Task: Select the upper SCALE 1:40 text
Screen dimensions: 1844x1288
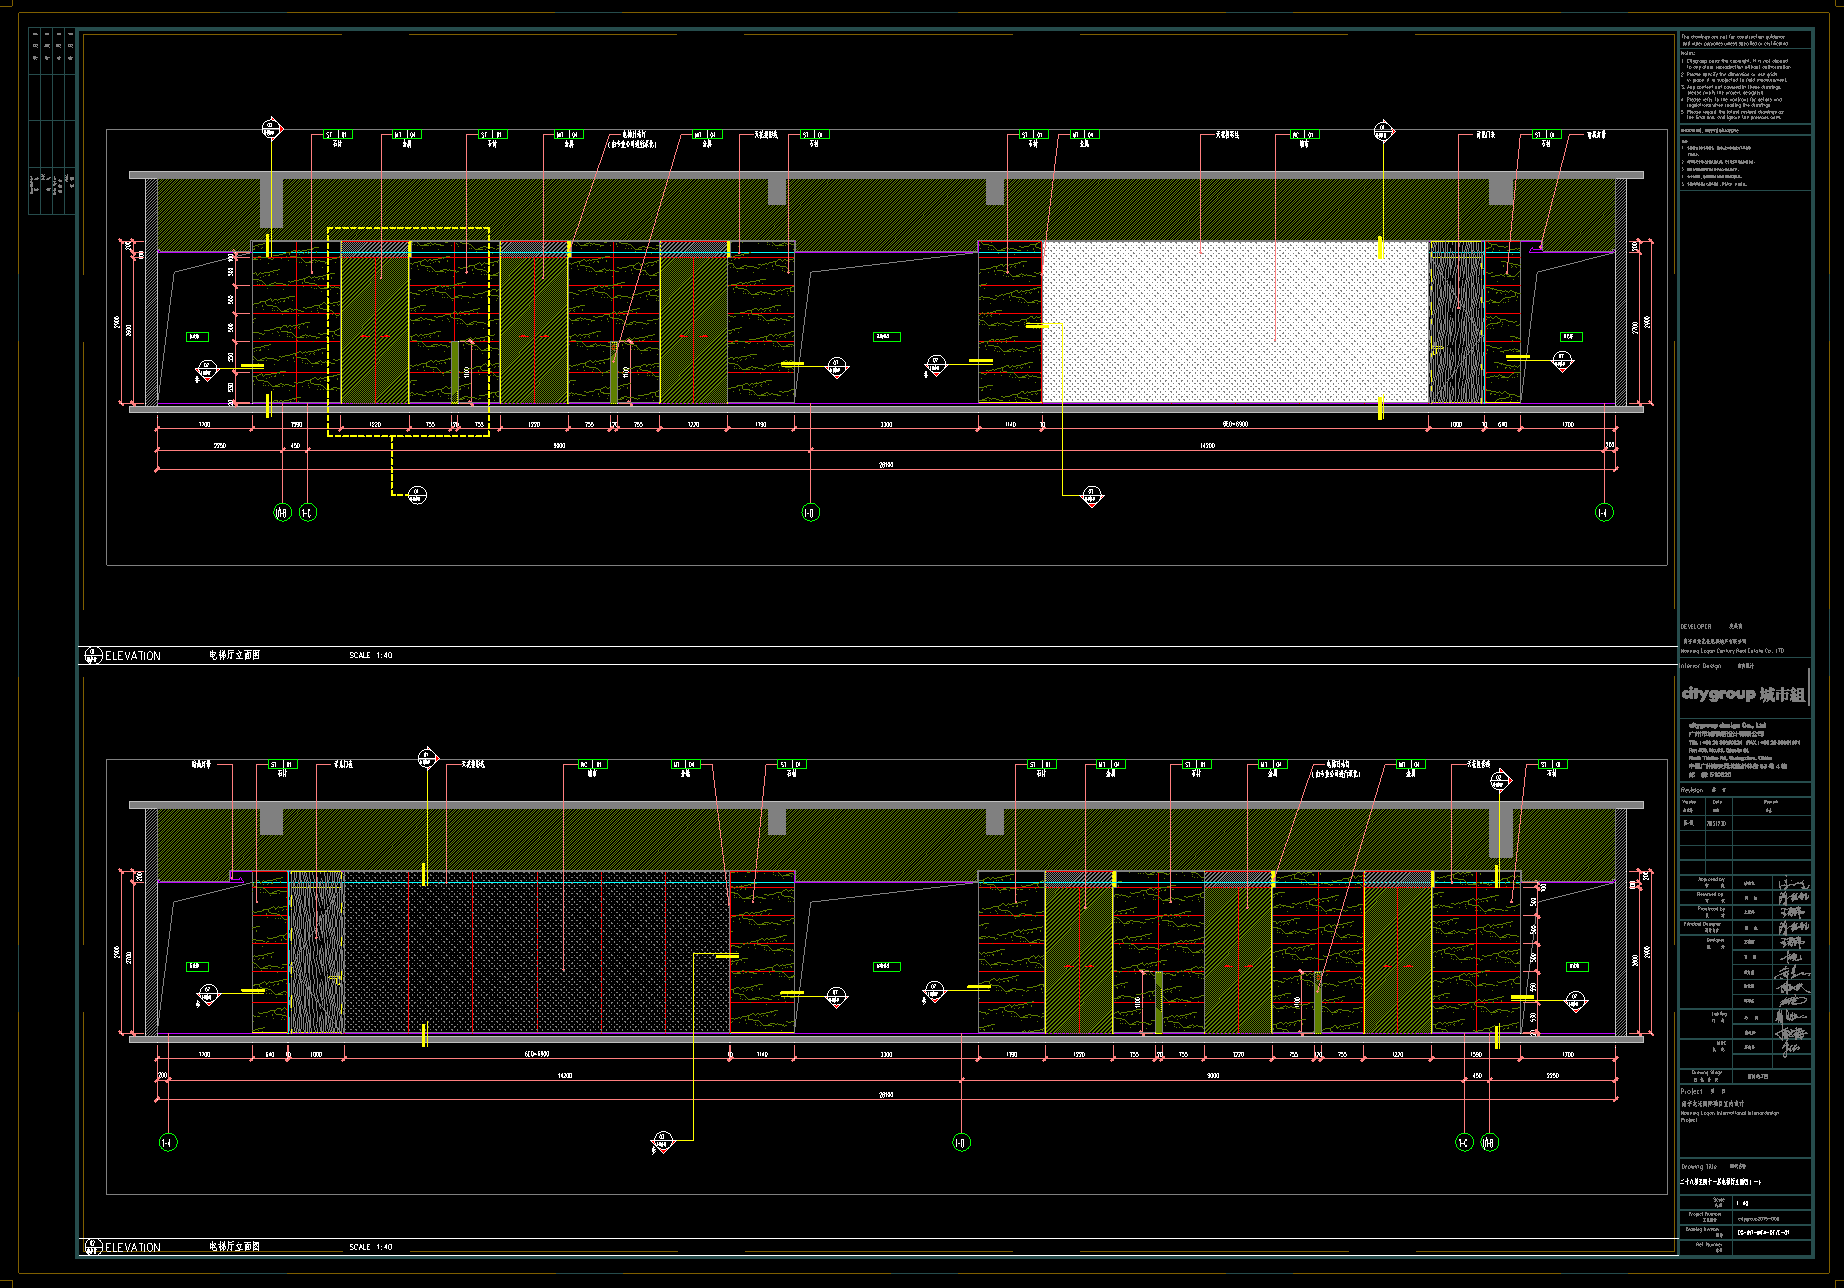Action: pyautogui.click(x=371, y=656)
